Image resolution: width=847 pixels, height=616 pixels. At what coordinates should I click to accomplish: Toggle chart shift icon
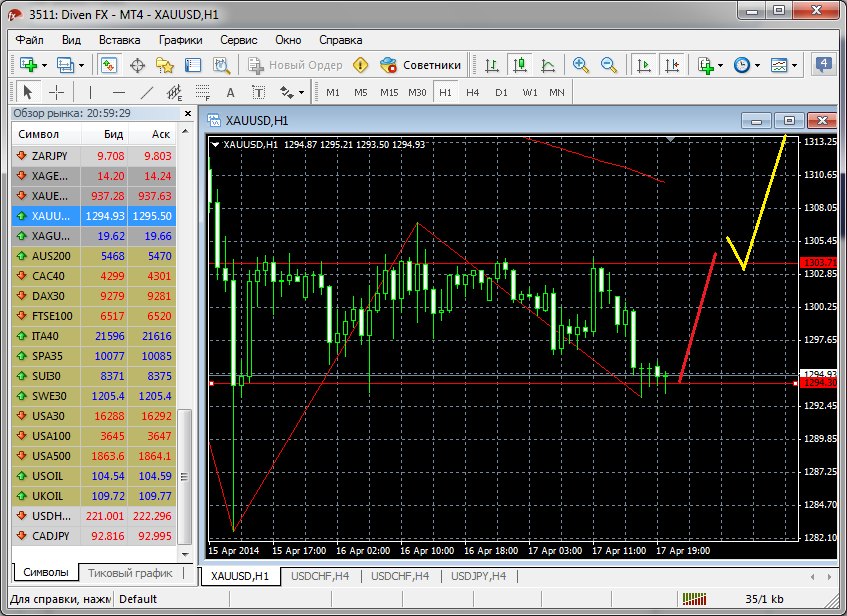pyautogui.click(x=672, y=65)
